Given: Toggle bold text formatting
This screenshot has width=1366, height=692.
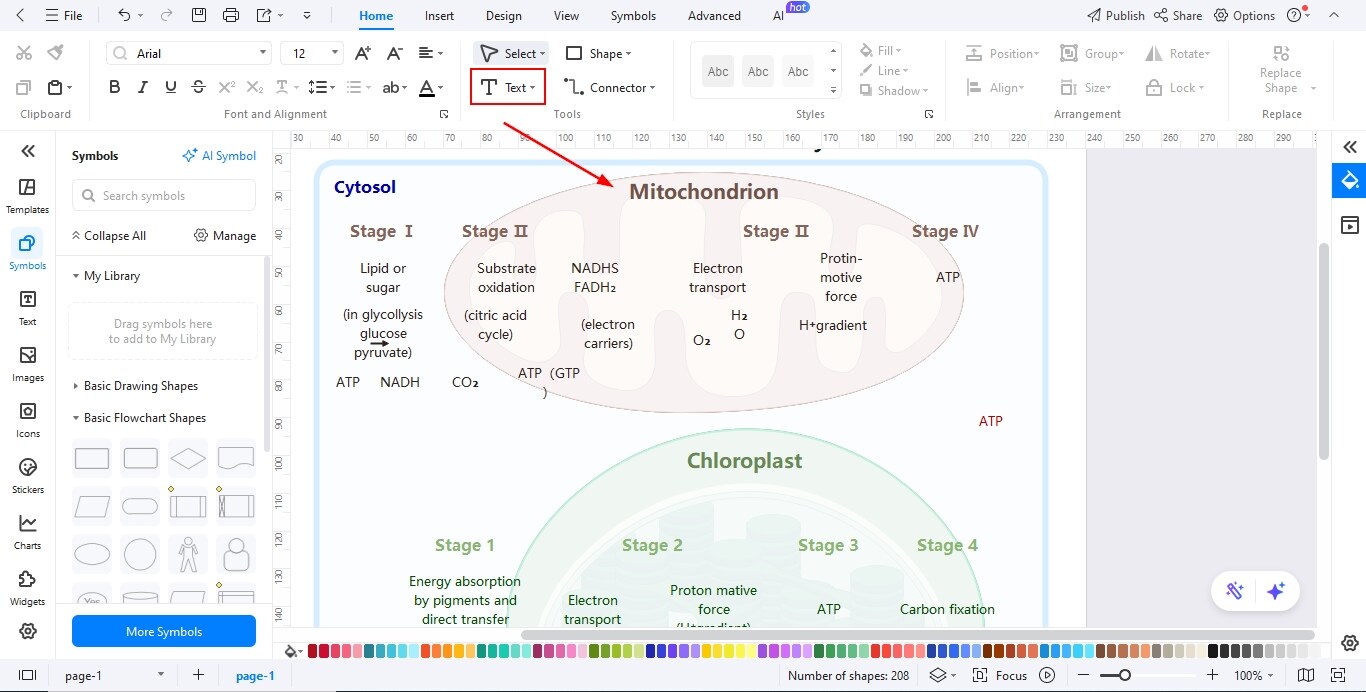Looking at the screenshot, I should (114, 87).
